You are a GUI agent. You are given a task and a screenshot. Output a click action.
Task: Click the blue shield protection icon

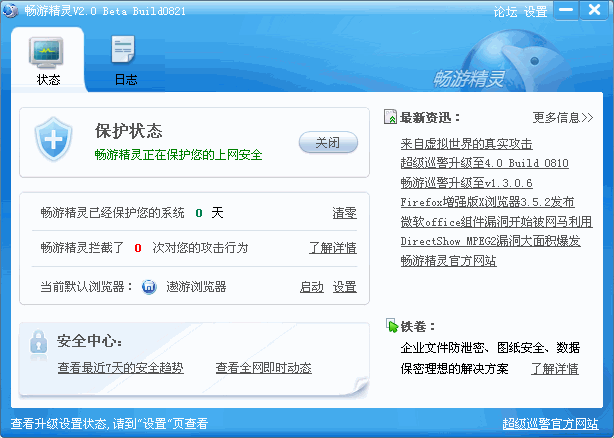[x=53, y=139]
